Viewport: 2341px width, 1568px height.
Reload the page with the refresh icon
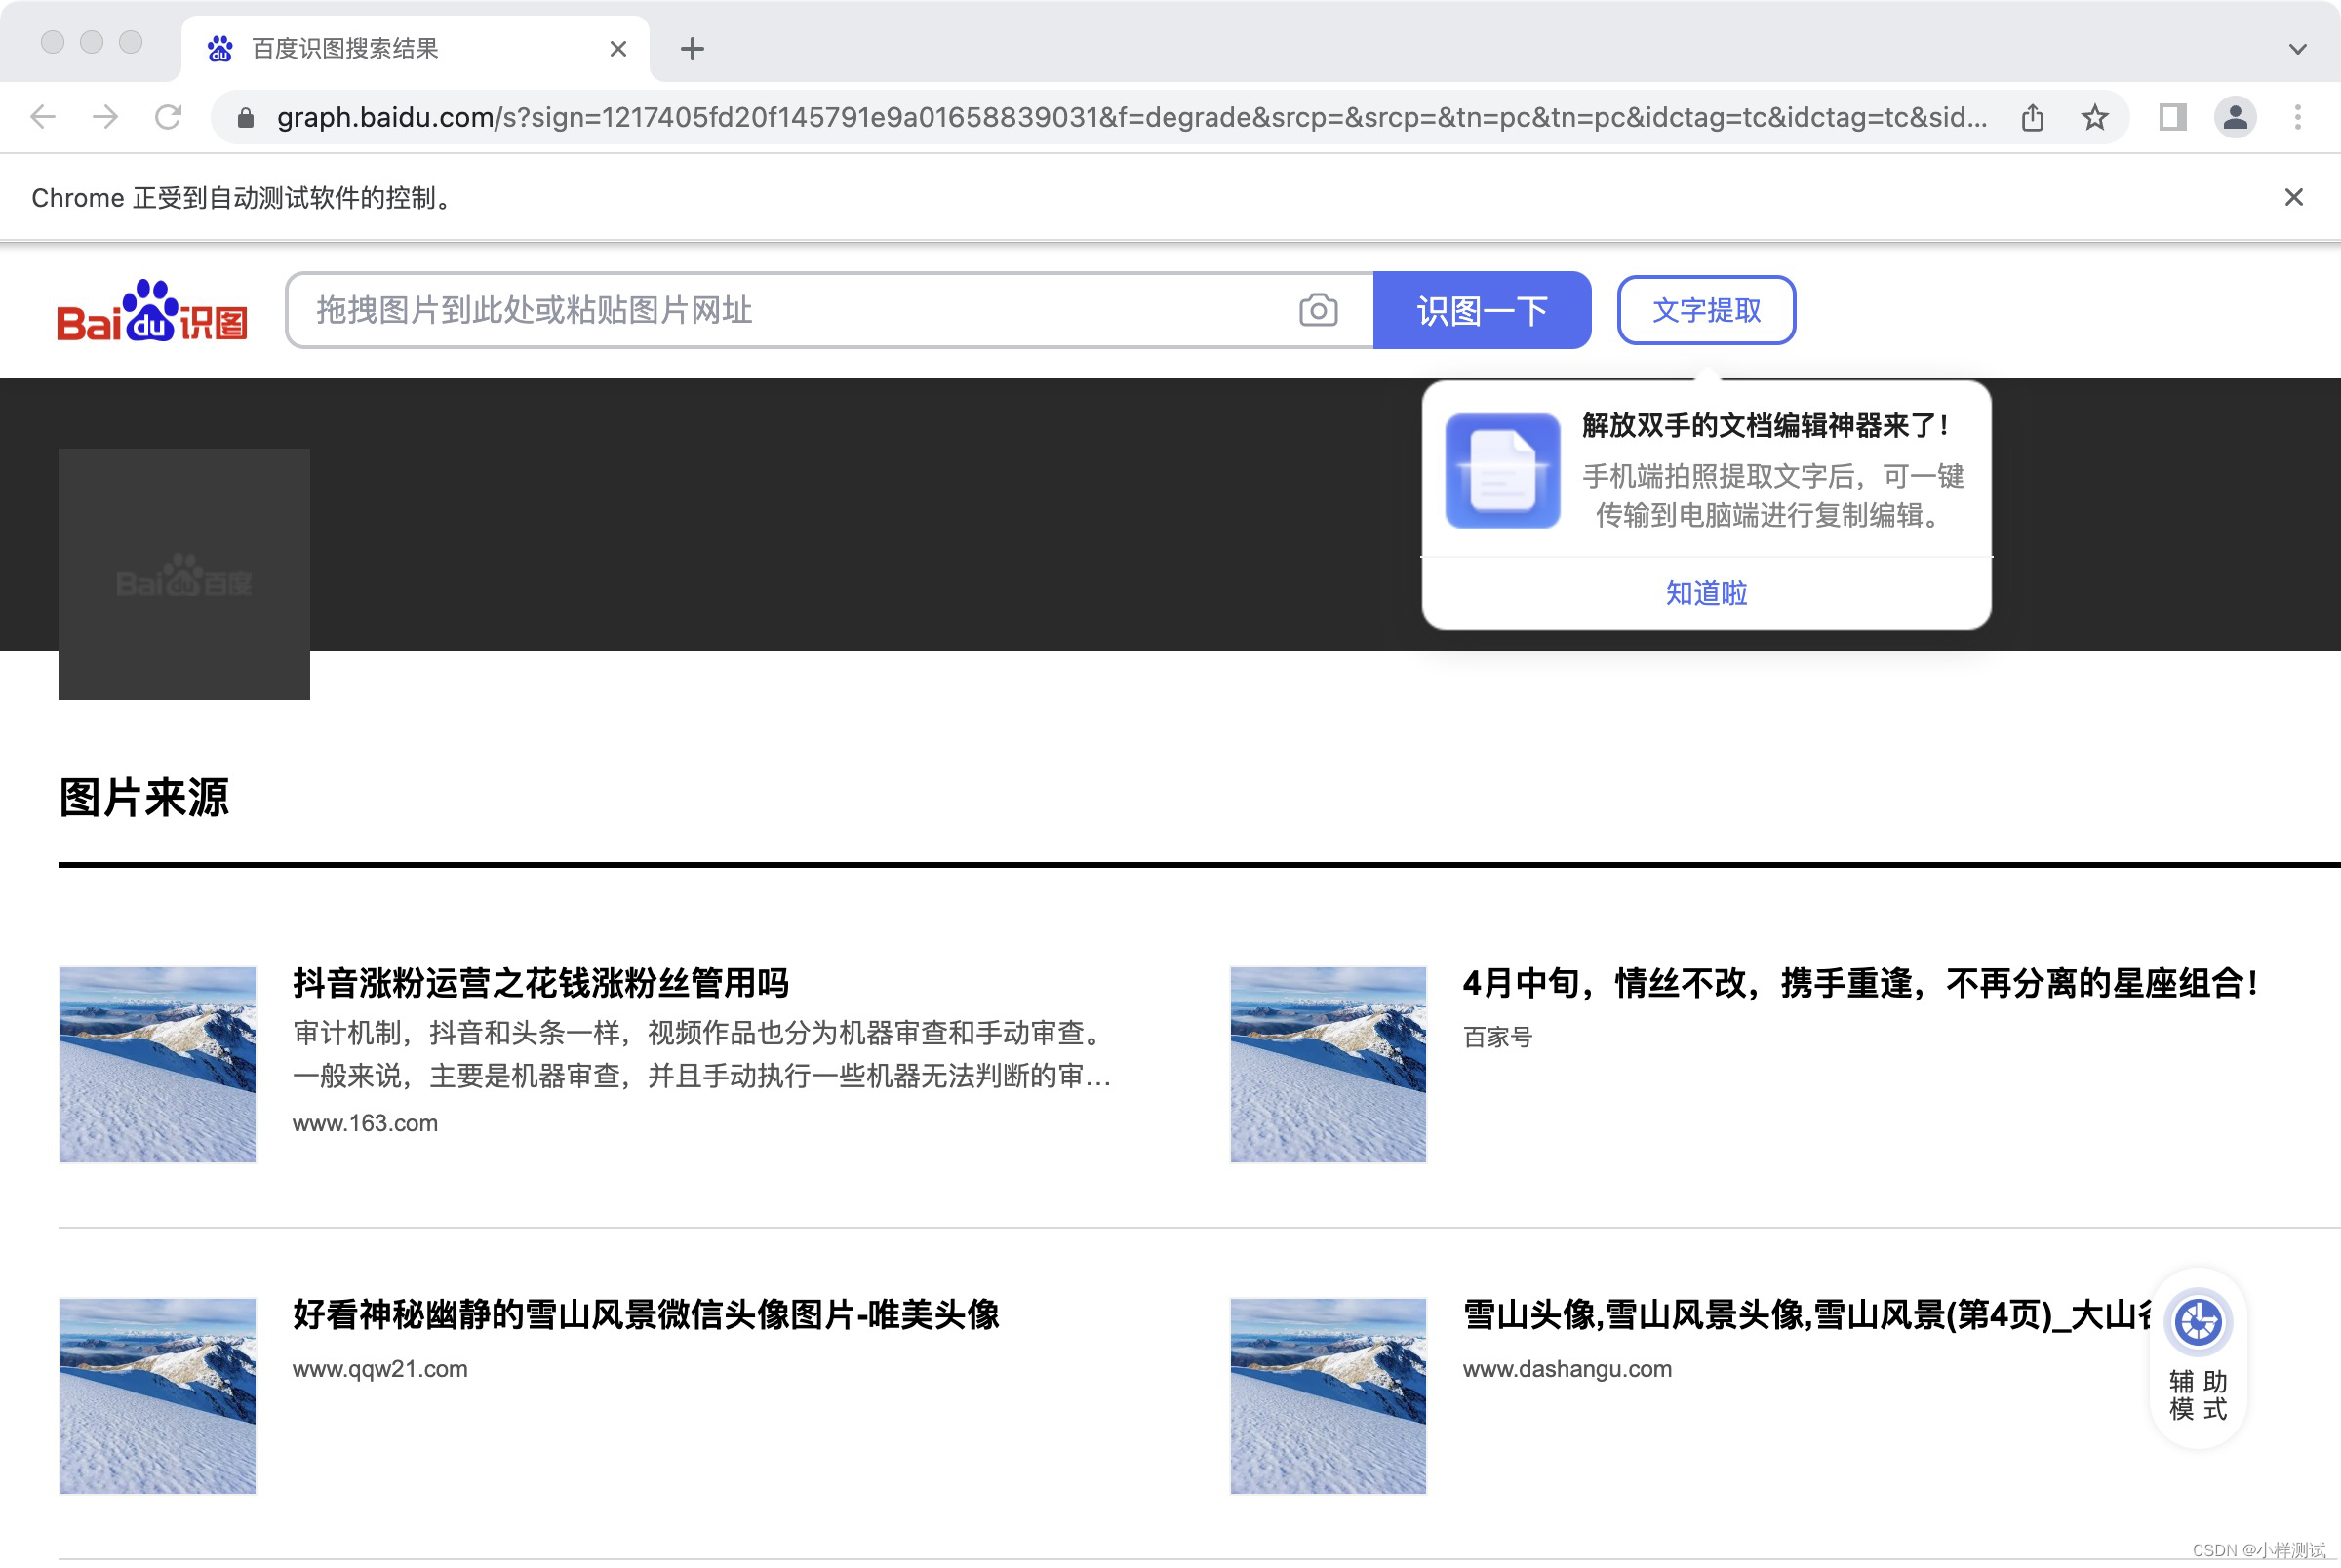pyautogui.click(x=168, y=117)
